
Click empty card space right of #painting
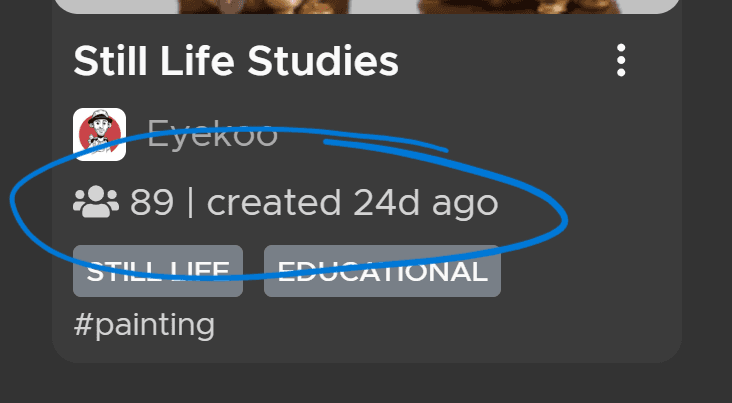point(450,326)
